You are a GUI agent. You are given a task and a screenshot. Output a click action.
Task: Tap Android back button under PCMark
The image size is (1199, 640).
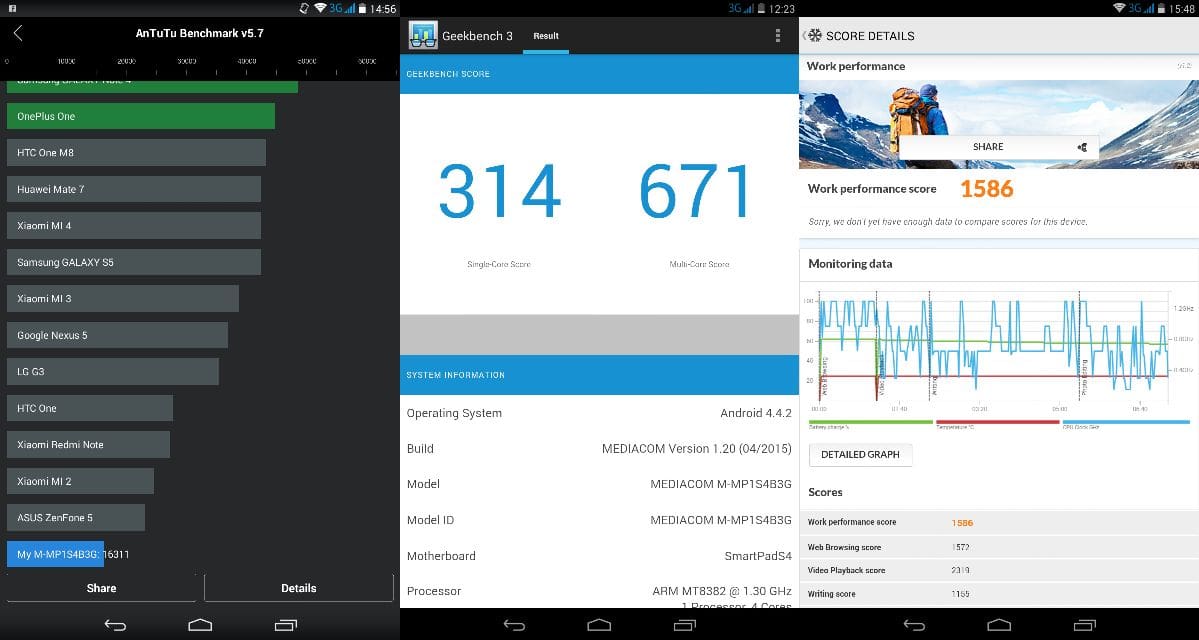(x=915, y=625)
